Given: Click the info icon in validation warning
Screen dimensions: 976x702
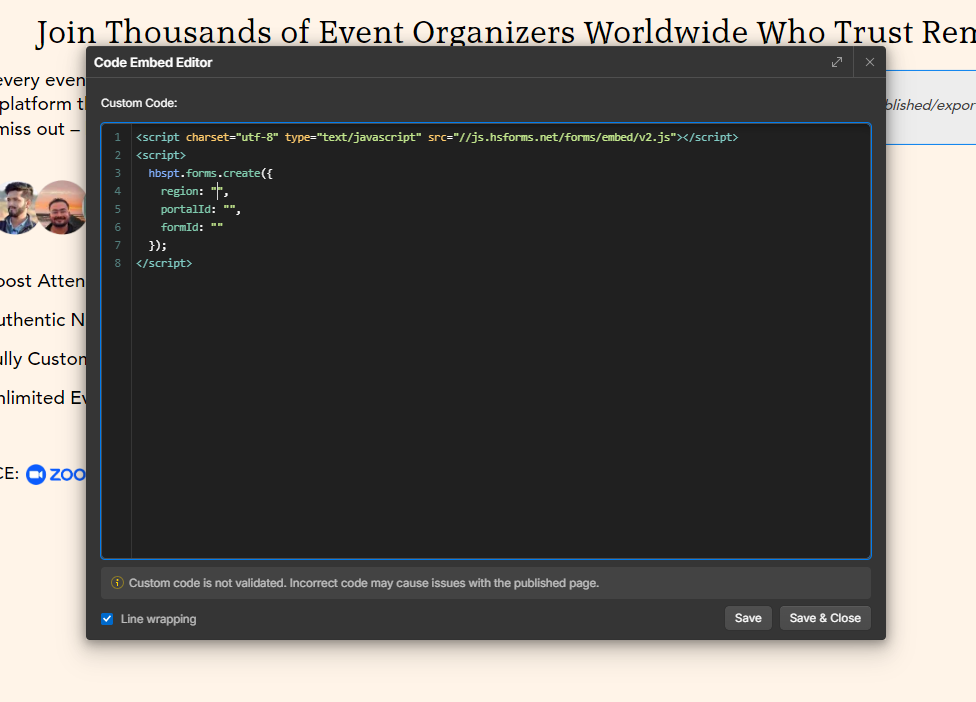Looking at the screenshot, I should (x=116, y=583).
